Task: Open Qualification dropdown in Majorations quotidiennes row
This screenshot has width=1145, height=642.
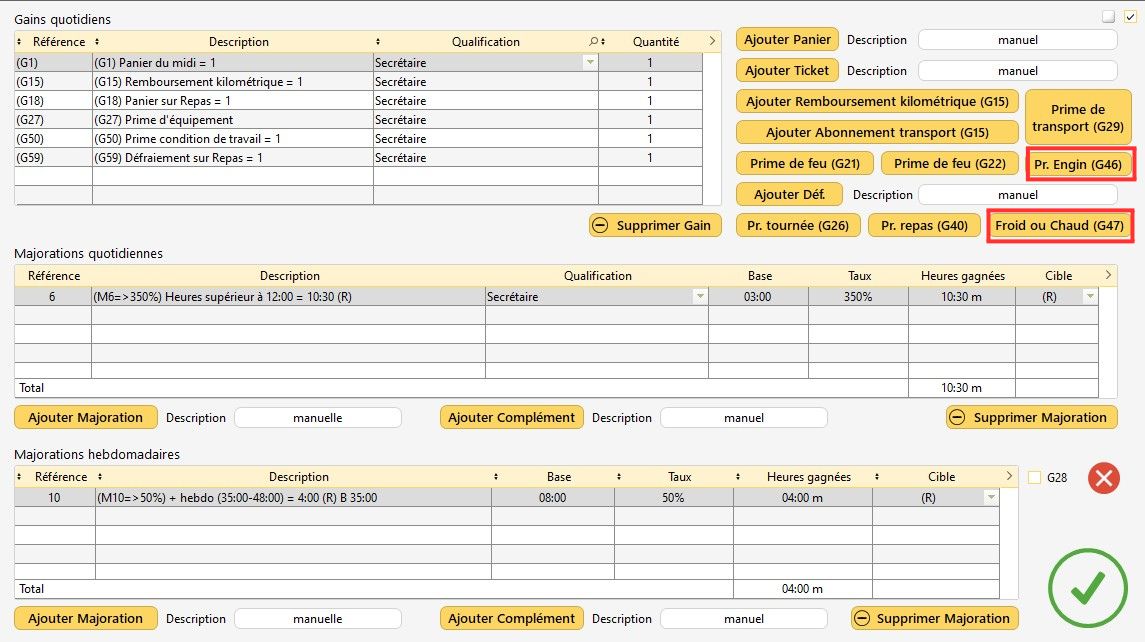Action: (x=699, y=297)
